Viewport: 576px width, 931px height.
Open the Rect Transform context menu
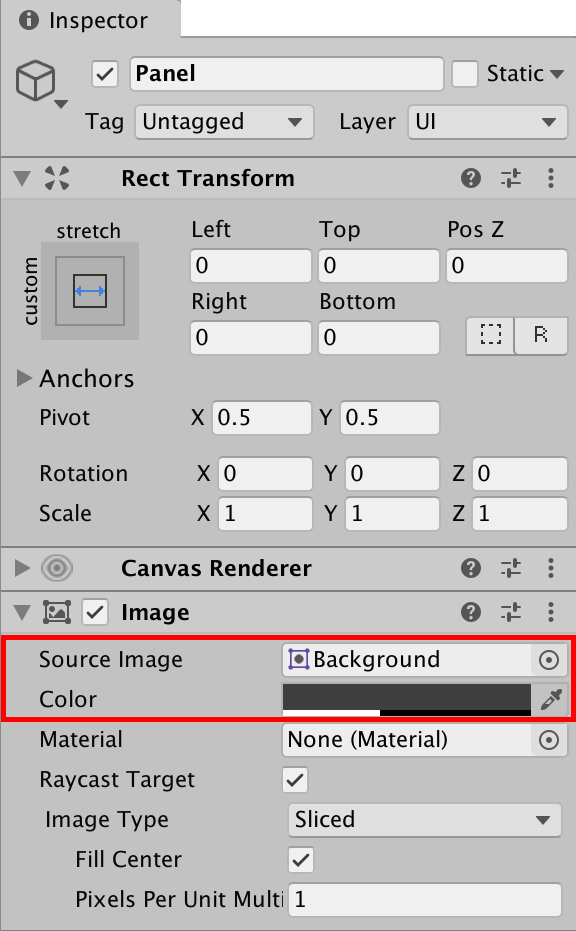pyautogui.click(x=551, y=178)
